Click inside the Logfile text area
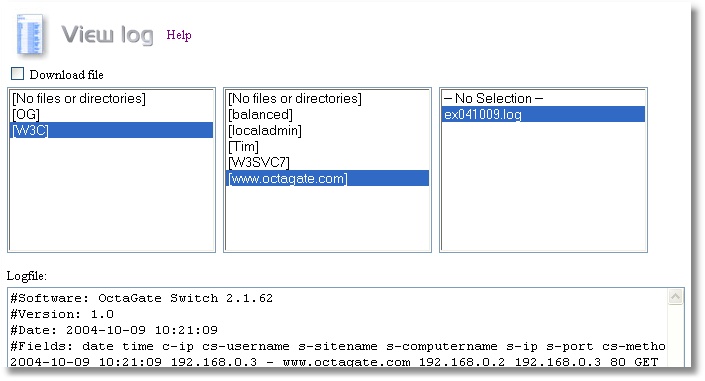 [337, 328]
